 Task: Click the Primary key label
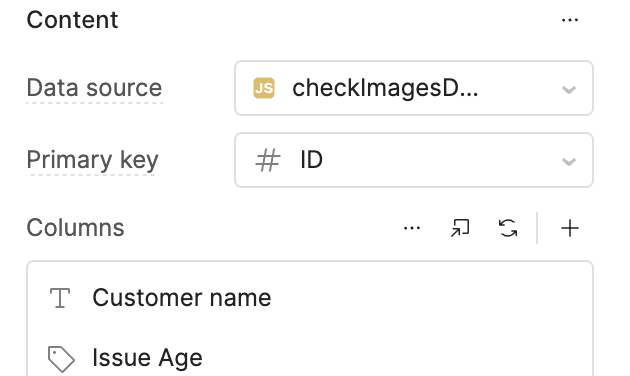coord(92,160)
